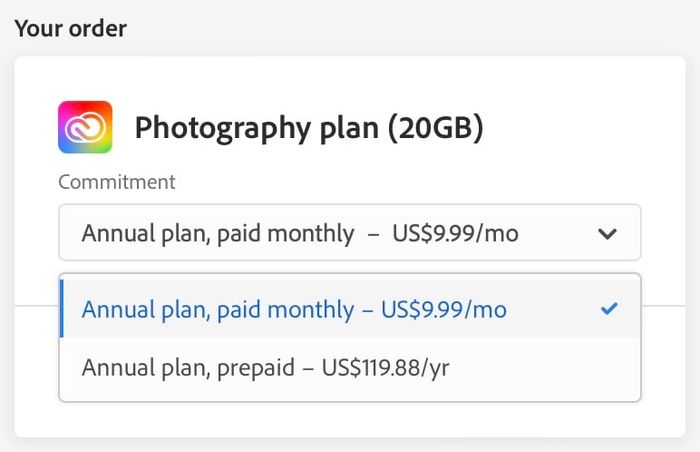
Task: Select Annual plan, prepaid US$119.88/yr option
Action: click(x=350, y=368)
